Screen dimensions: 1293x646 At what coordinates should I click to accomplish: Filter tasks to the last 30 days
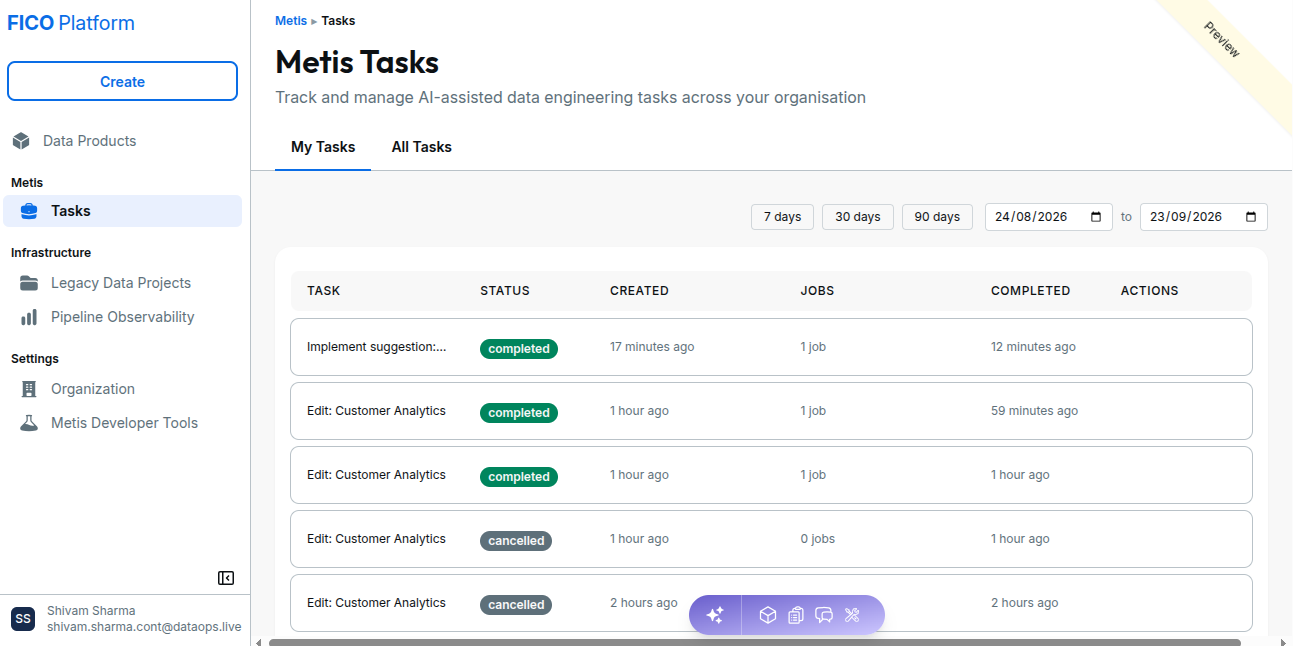858,217
